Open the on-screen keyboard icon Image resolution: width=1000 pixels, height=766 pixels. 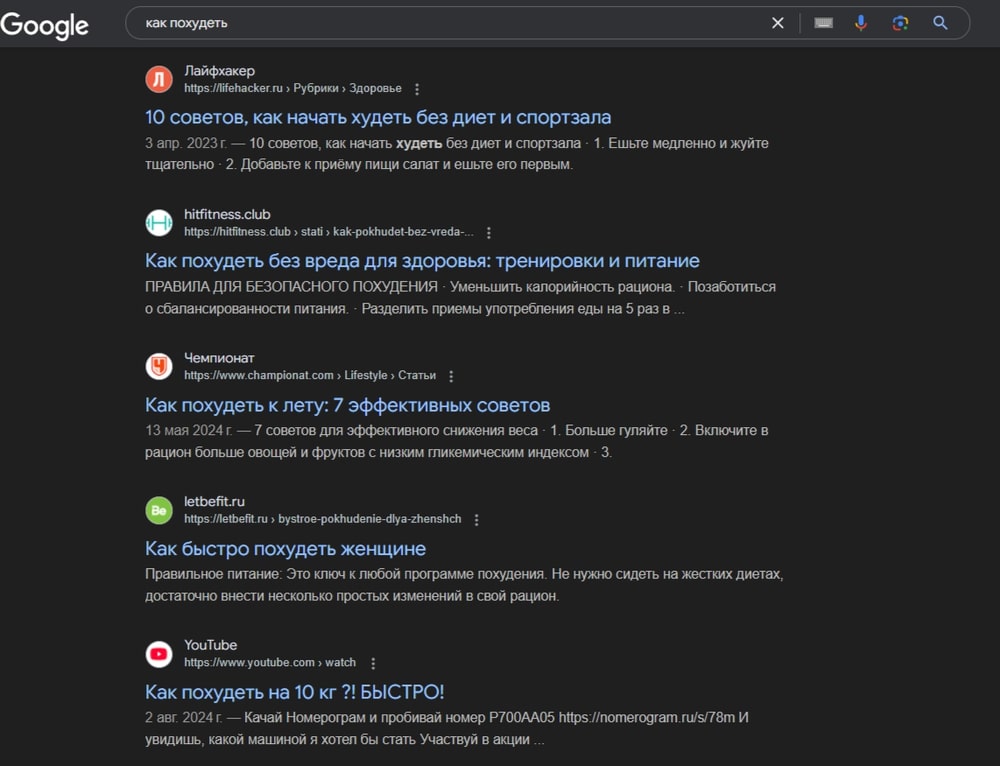point(823,23)
